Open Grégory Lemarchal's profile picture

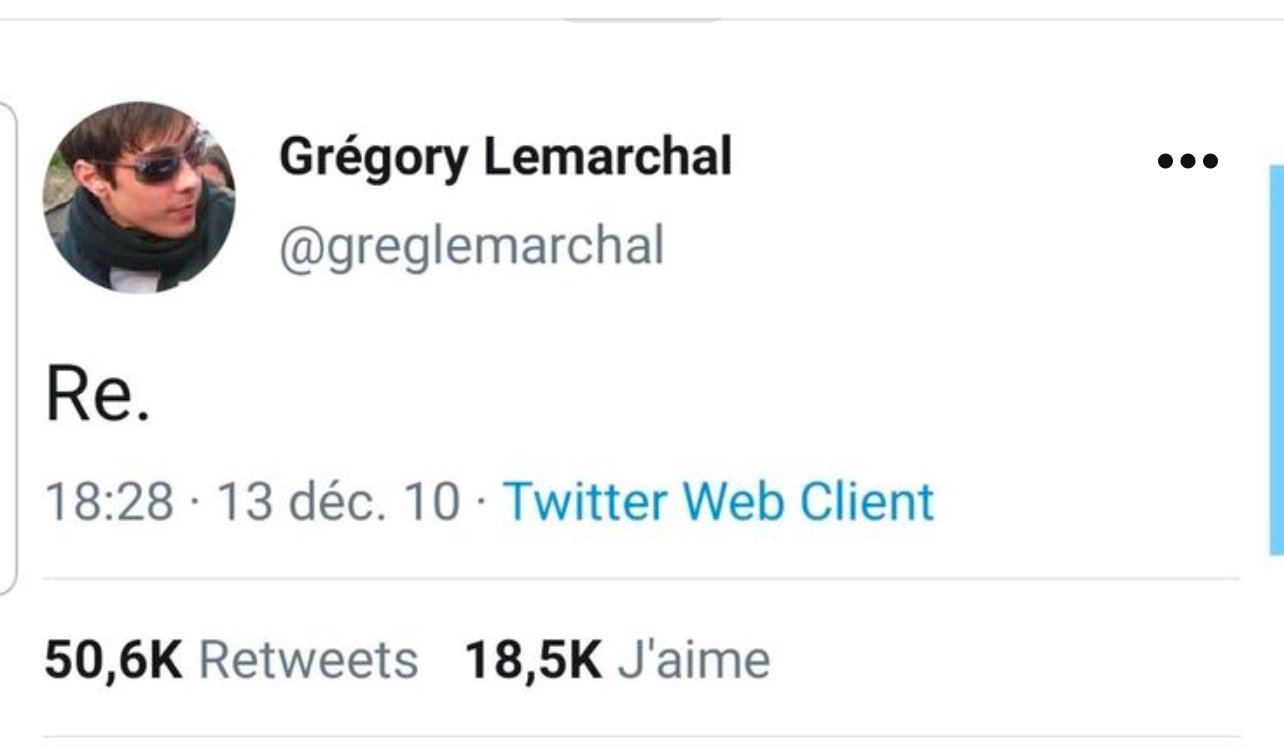tap(139, 197)
